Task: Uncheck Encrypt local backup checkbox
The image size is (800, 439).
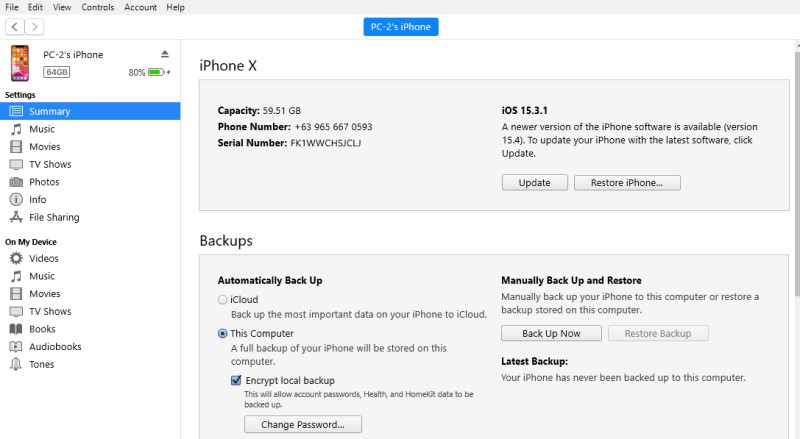Action: [237, 380]
